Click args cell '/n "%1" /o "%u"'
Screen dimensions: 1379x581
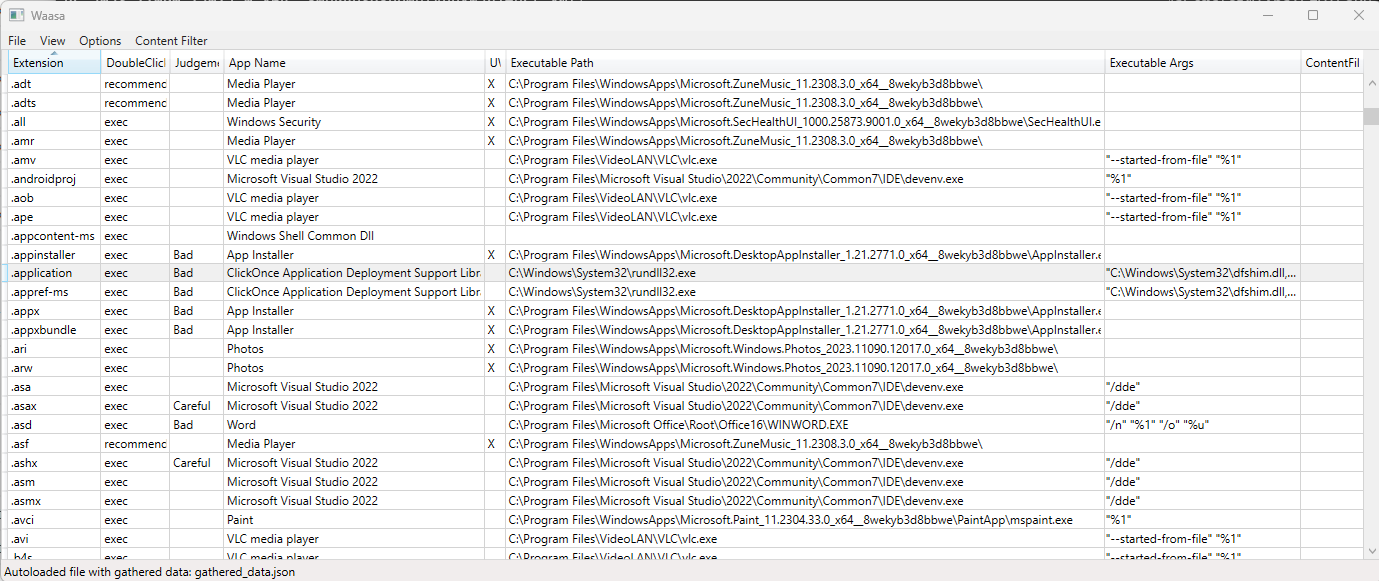[1202, 425]
